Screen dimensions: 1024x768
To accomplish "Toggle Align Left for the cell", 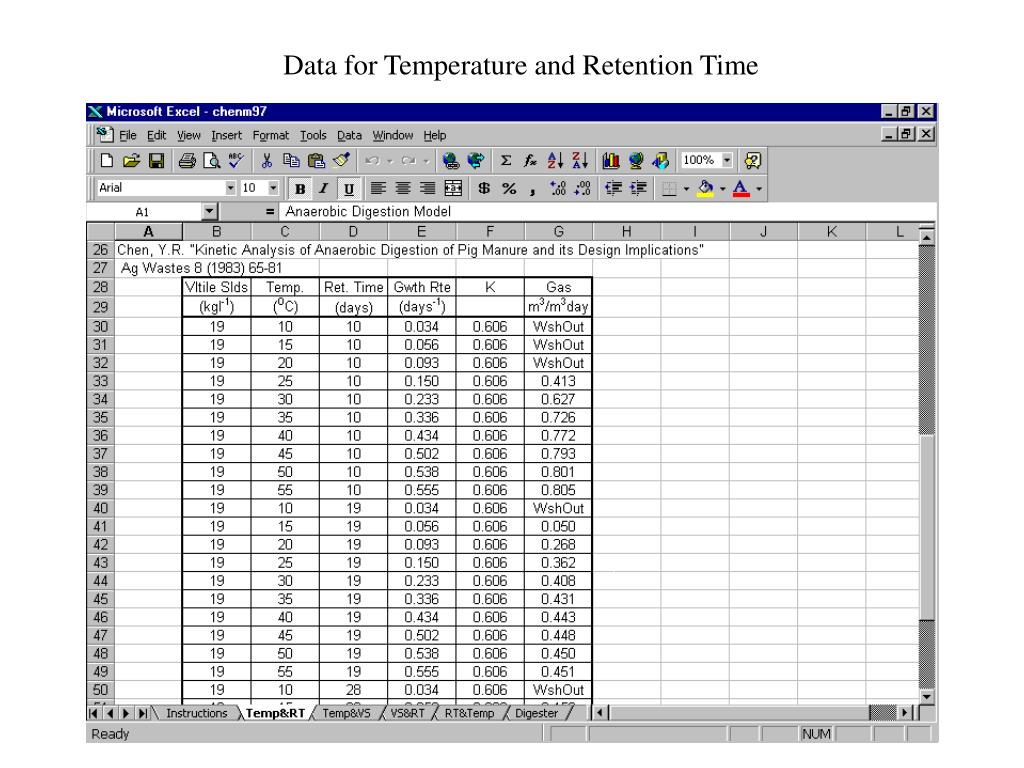I will [378, 189].
